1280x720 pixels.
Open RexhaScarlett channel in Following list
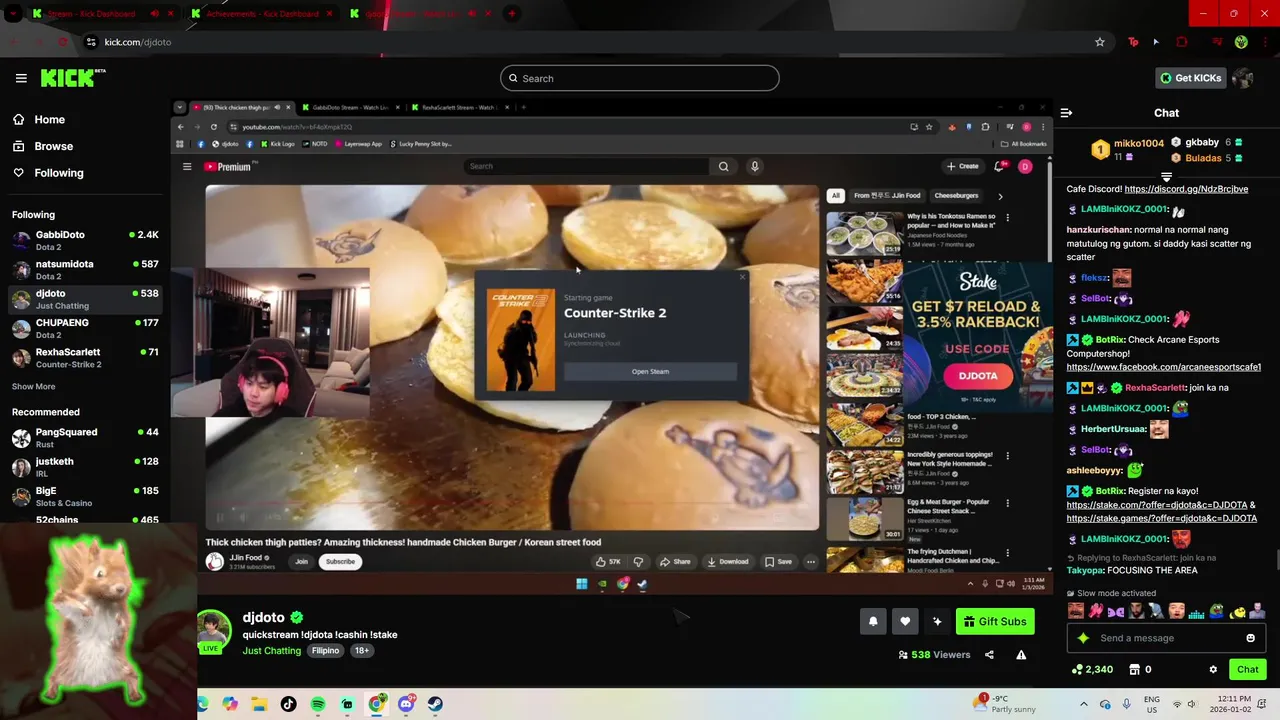[85, 357]
